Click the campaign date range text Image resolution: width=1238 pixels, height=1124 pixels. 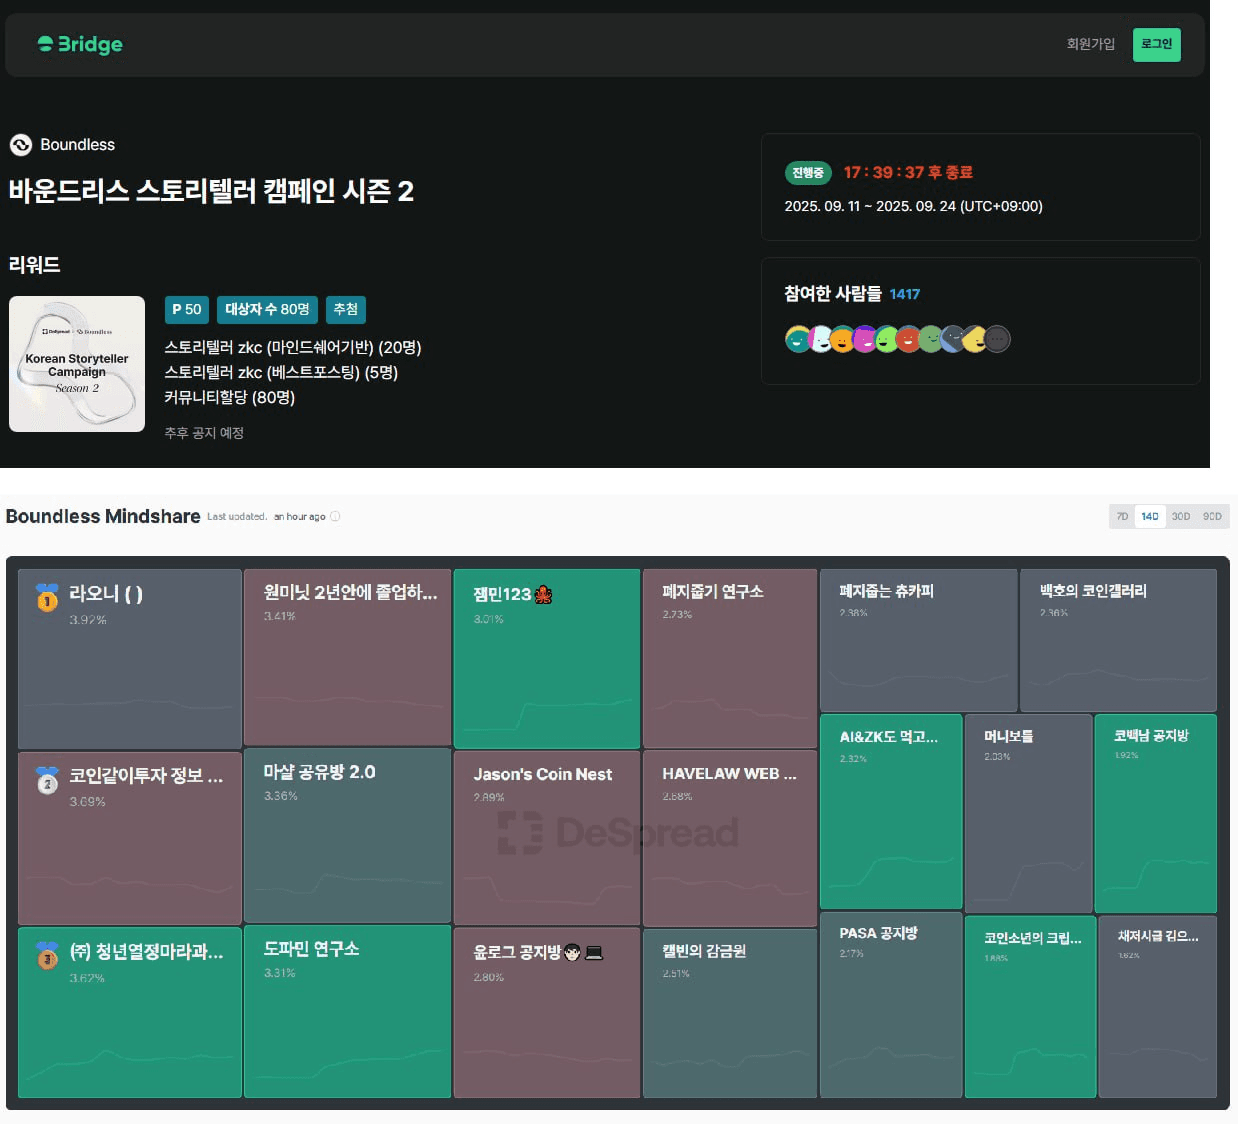tap(913, 206)
